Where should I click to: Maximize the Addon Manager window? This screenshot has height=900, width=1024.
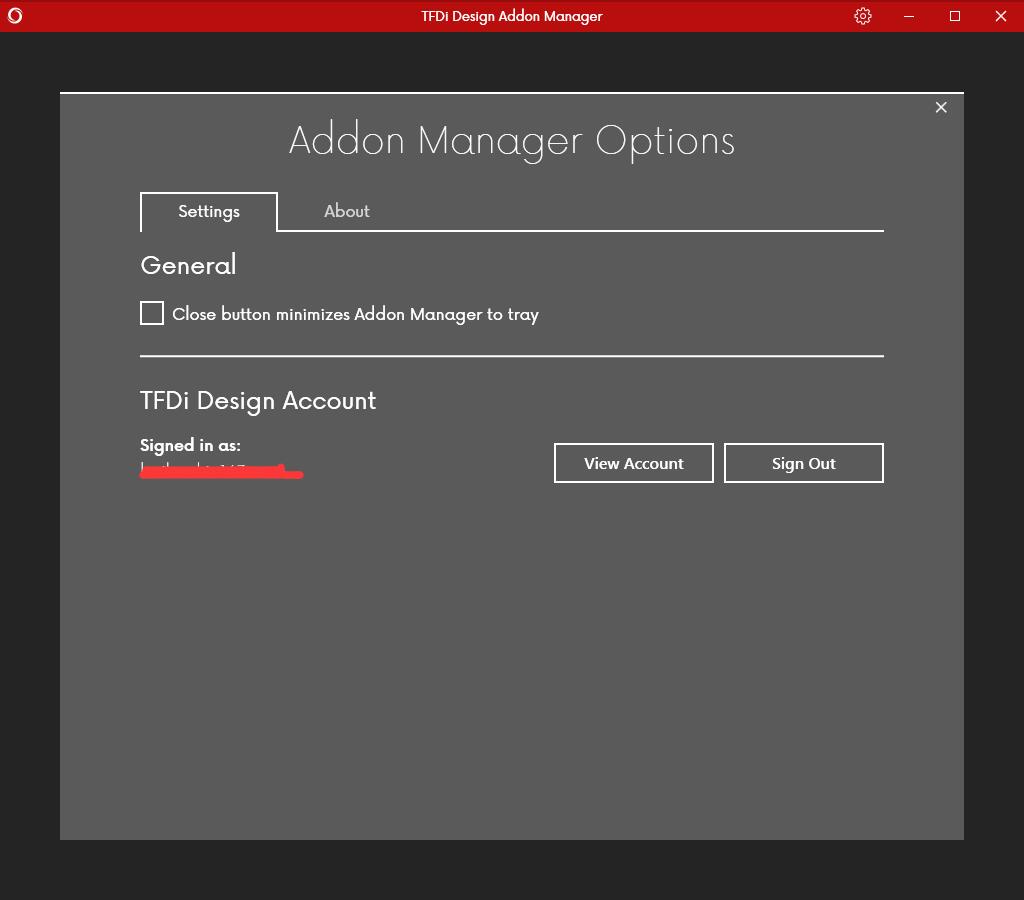pos(955,16)
